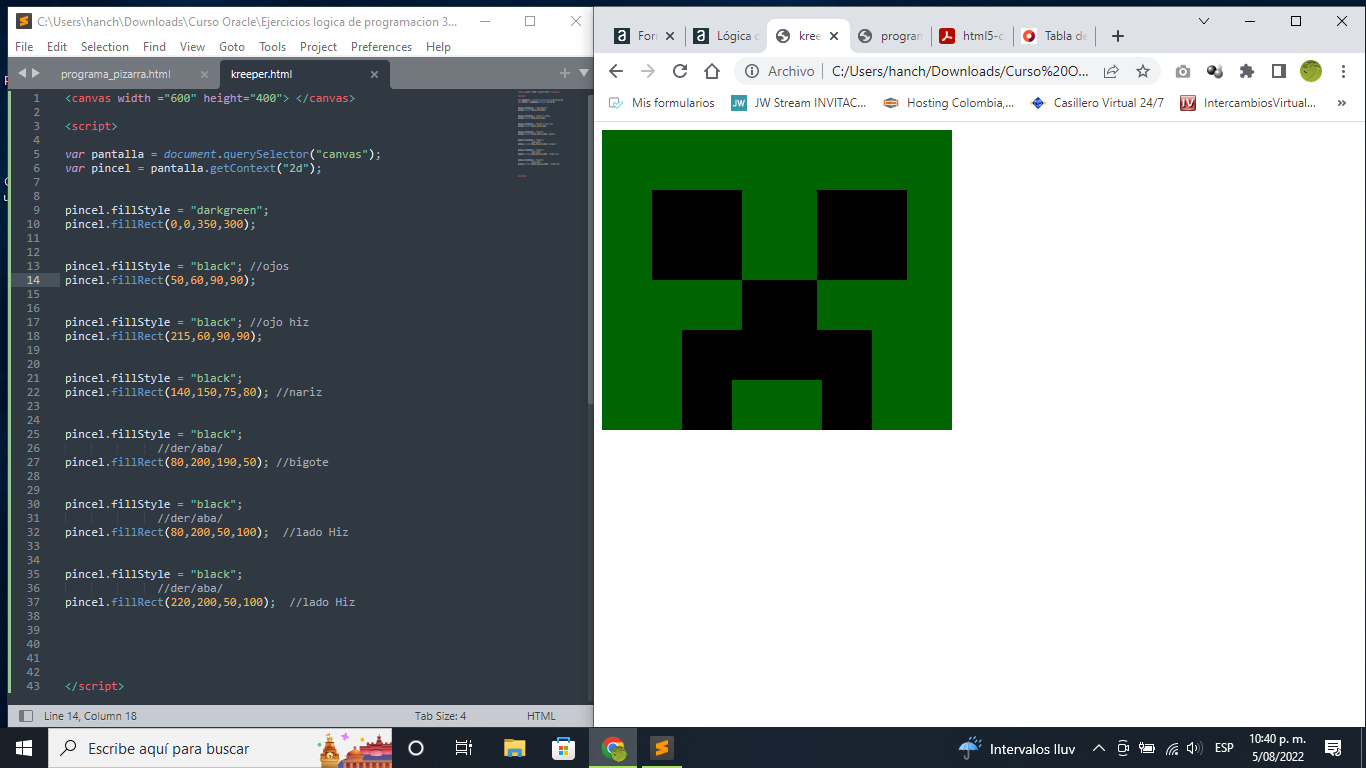Open the Project menu

(319, 46)
